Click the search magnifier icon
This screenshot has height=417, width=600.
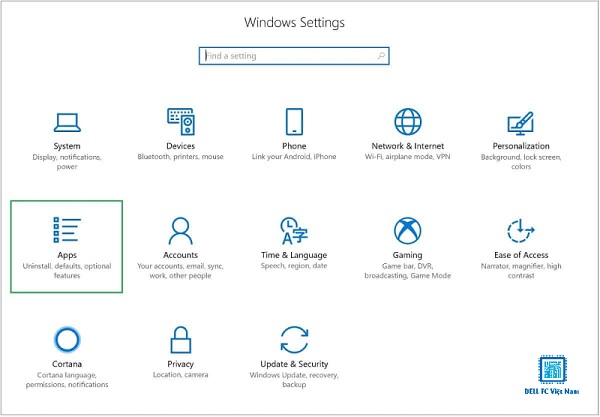click(381, 56)
